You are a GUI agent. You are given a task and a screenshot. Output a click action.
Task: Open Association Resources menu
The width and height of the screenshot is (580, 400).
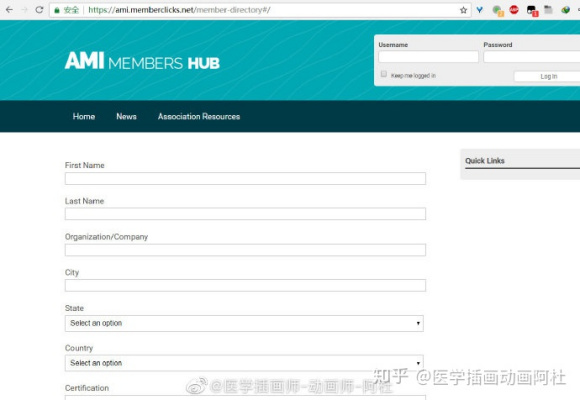tap(199, 117)
